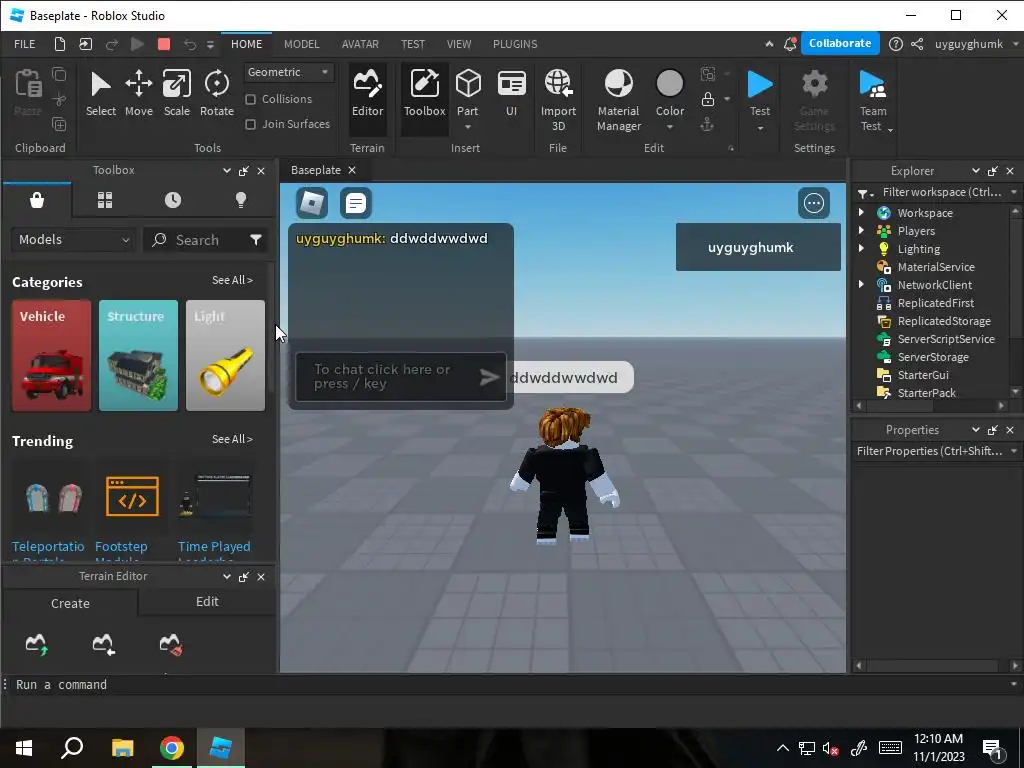Click the Collaborate button
Screen dimensions: 1024x768
[x=840, y=43]
